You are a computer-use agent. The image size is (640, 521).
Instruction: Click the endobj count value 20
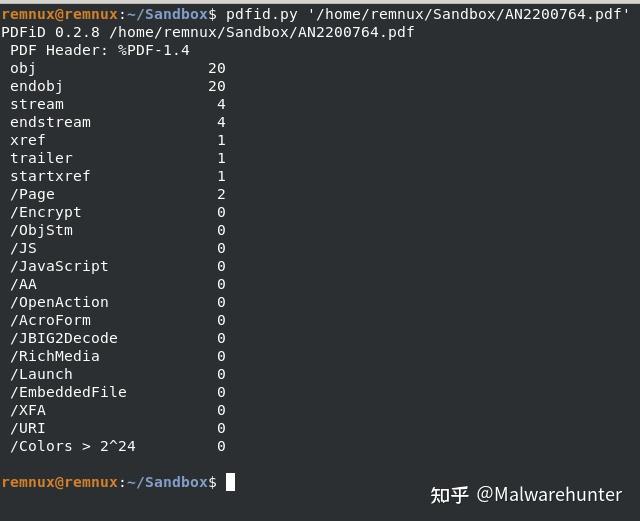(x=216, y=86)
